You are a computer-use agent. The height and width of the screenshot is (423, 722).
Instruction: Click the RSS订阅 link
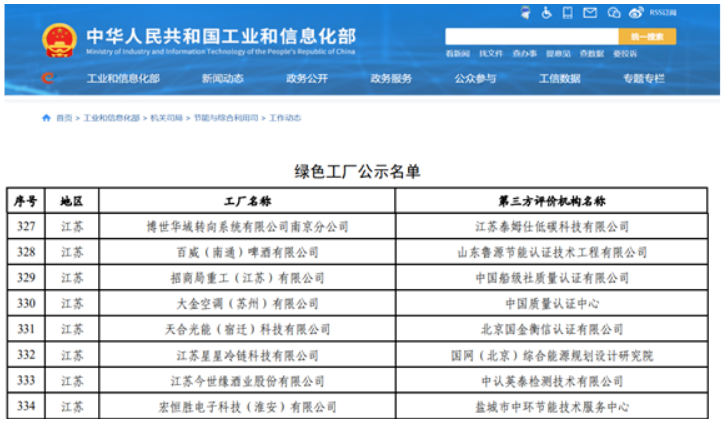click(x=663, y=13)
